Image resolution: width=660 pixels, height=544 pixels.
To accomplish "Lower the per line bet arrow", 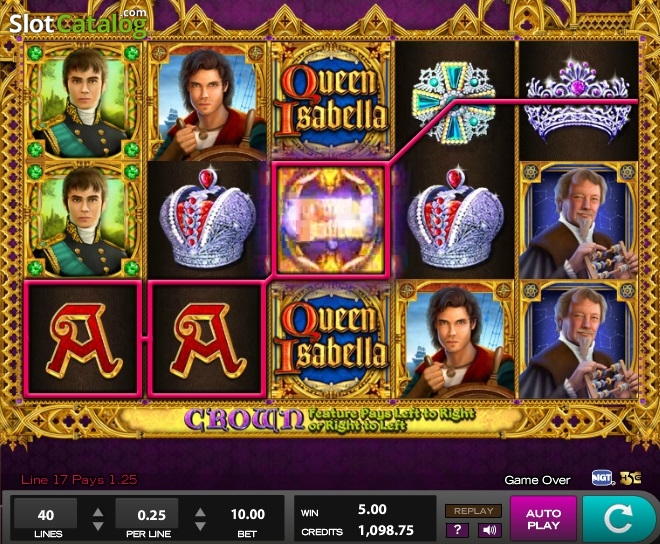I will point(200,526).
